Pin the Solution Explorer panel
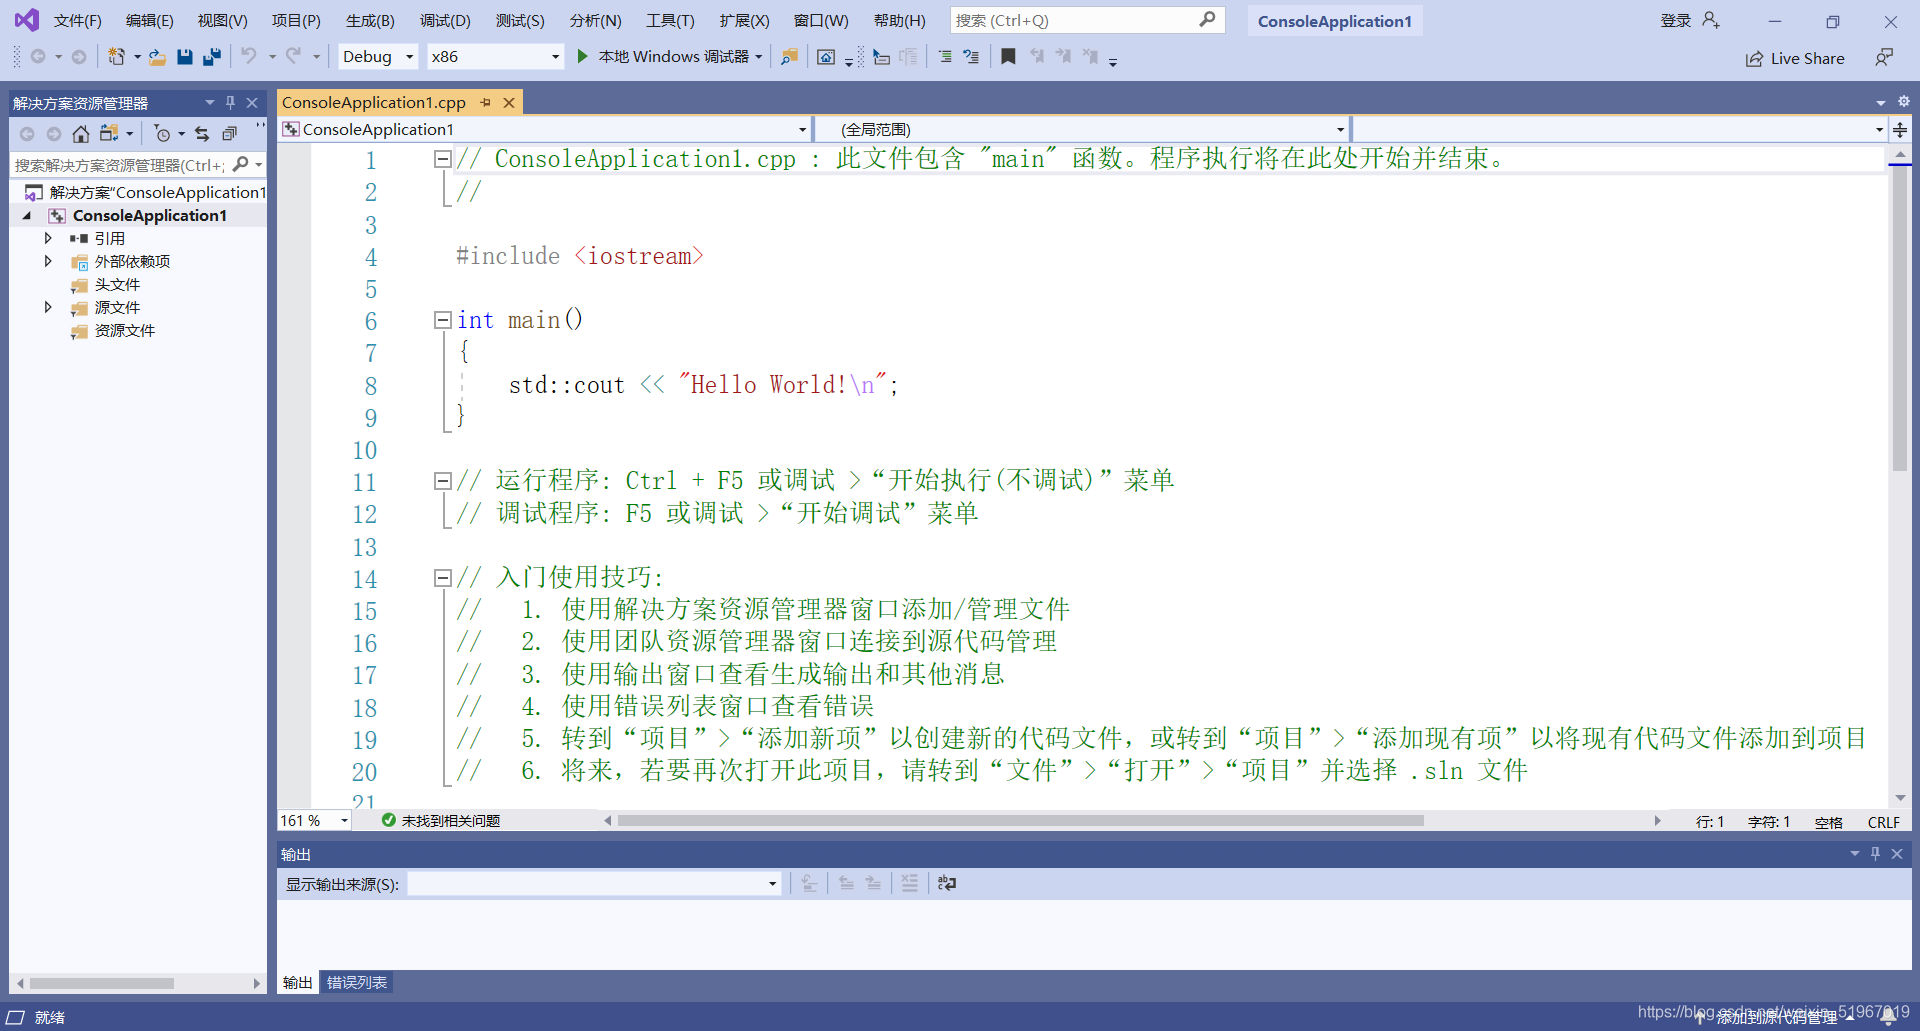 (230, 102)
